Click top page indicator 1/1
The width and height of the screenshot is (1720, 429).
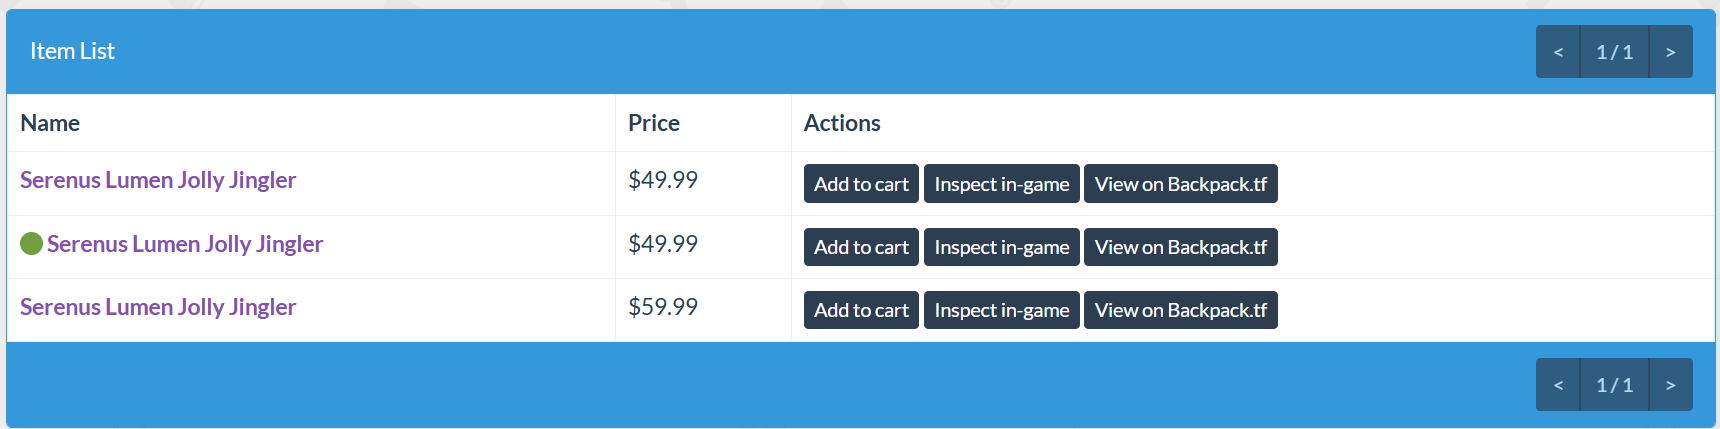1615,52
